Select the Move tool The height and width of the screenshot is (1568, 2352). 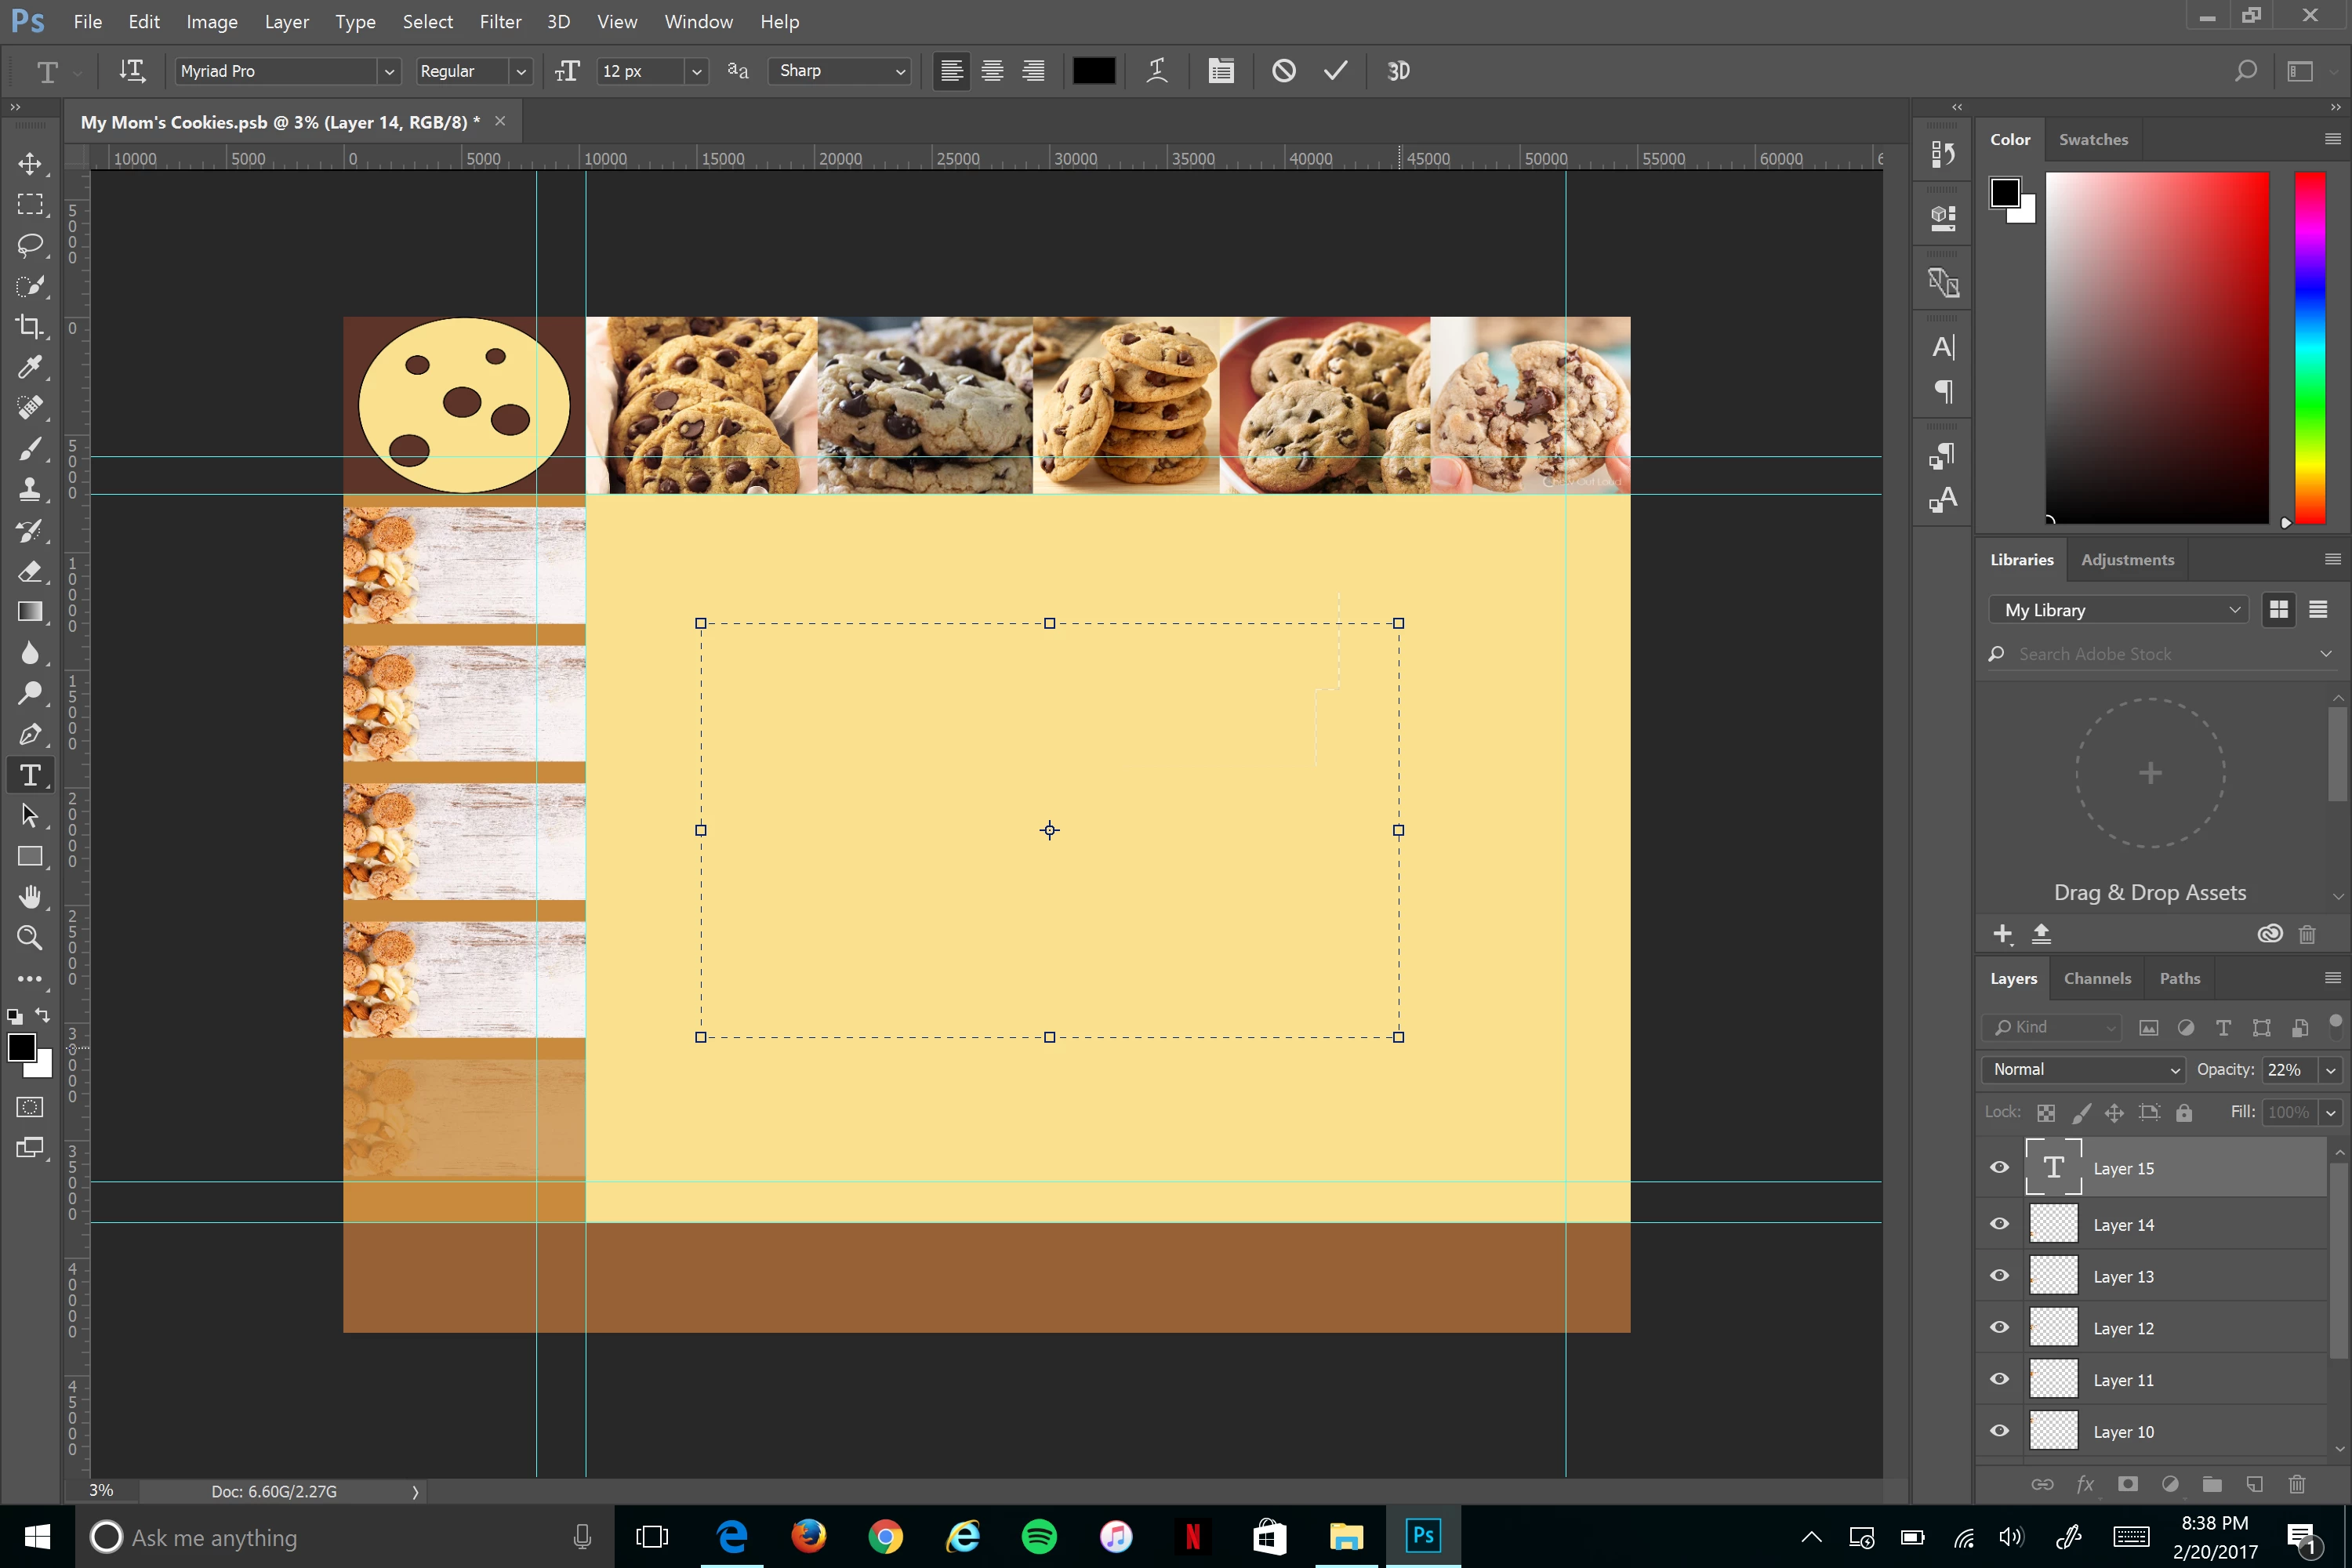[x=30, y=163]
